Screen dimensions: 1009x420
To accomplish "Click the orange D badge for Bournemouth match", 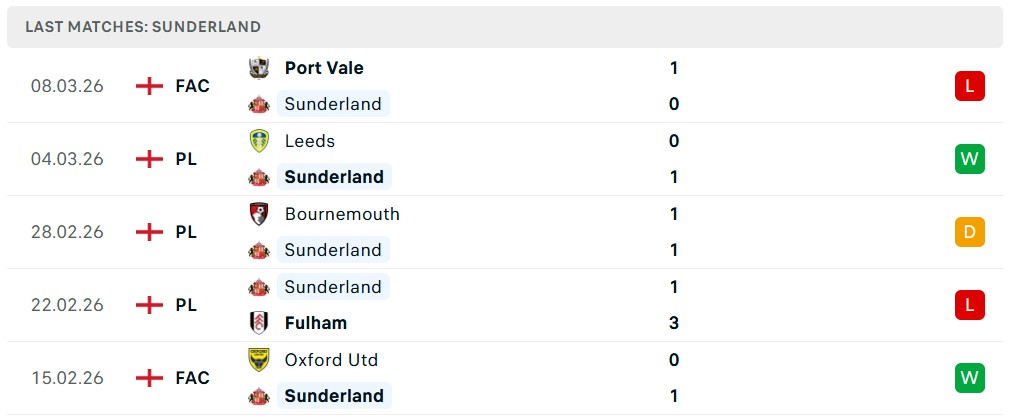I will 969,232.
